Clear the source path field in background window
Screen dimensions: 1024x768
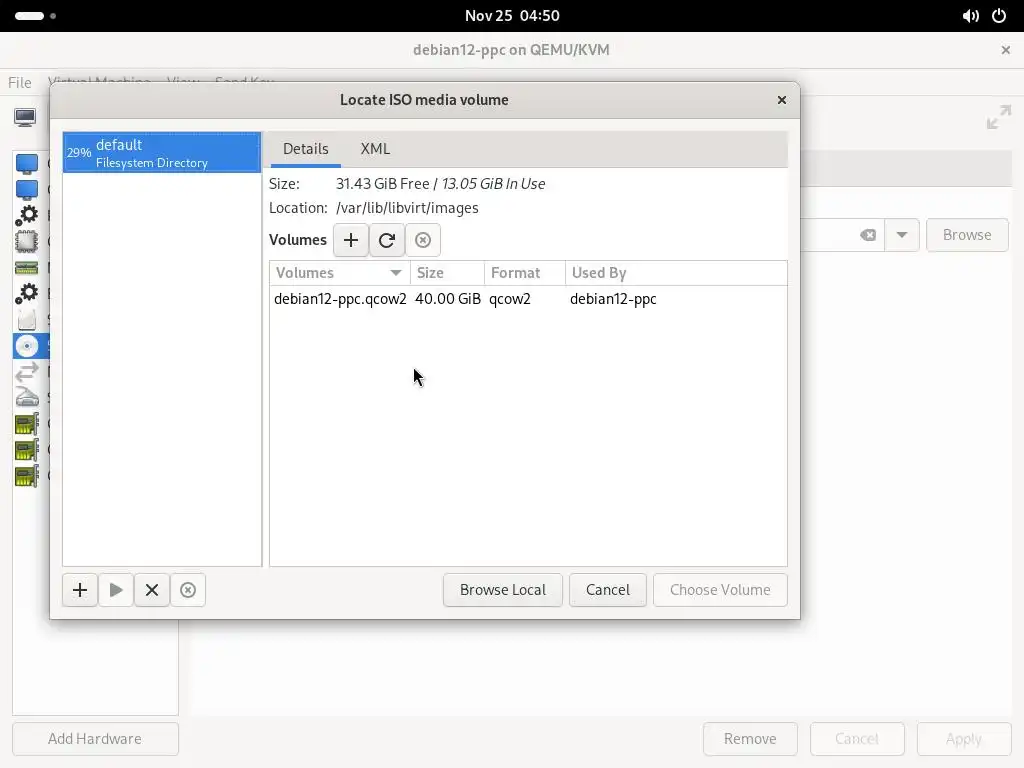tap(868, 235)
